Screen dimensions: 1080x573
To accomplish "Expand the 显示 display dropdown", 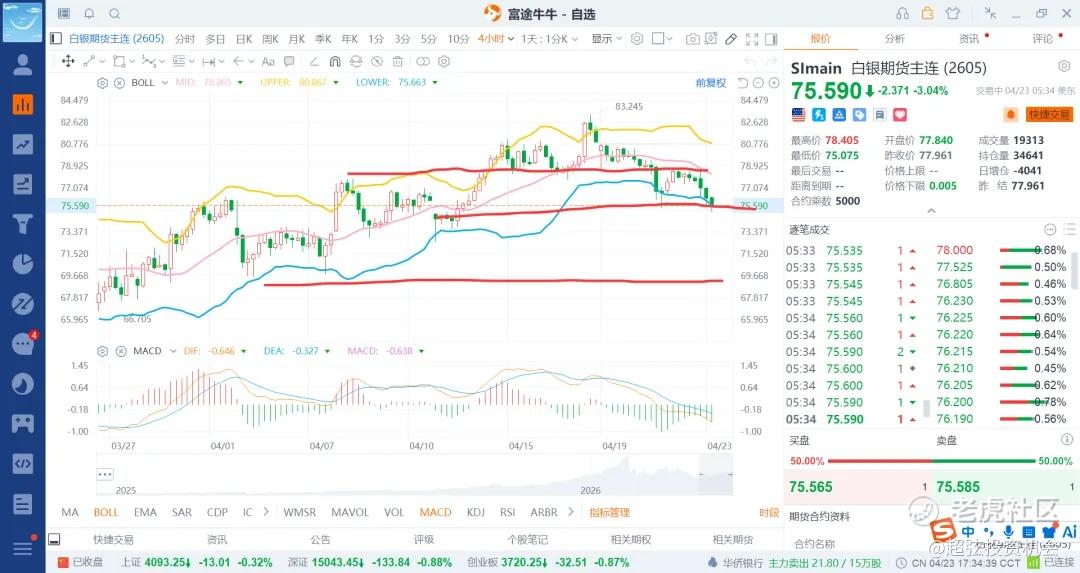I will tap(606, 39).
